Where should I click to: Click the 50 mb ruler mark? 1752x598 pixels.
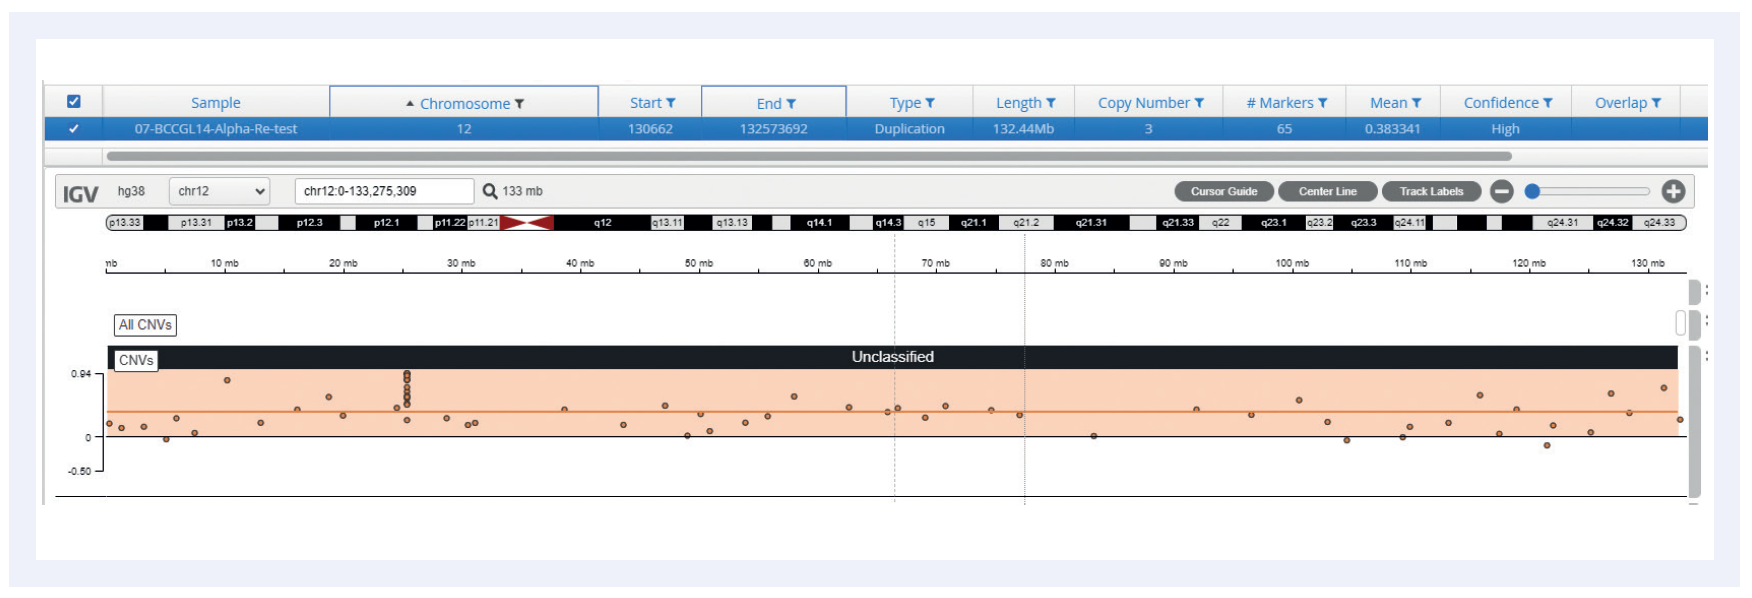tap(699, 263)
